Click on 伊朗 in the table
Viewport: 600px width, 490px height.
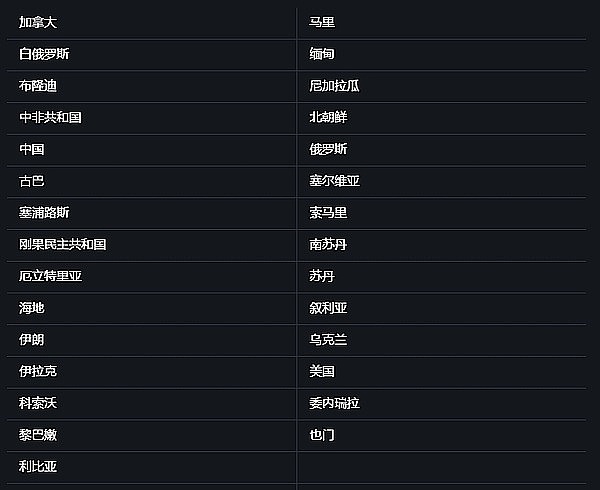(x=32, y=340)
